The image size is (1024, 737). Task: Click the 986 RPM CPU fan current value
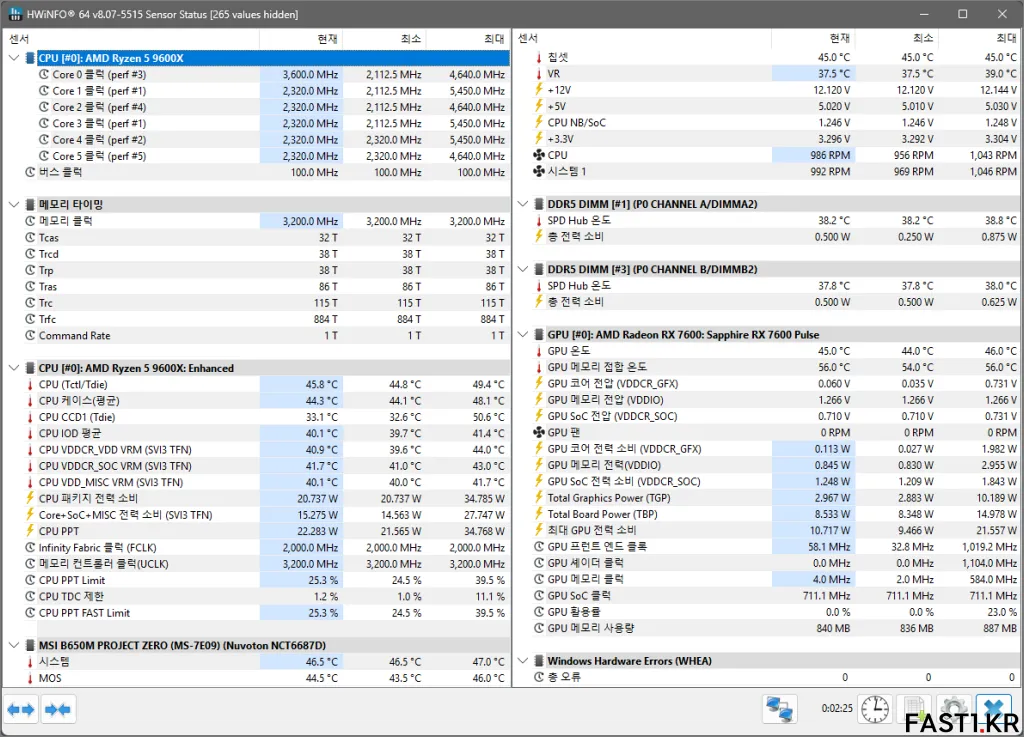(830, 155)
